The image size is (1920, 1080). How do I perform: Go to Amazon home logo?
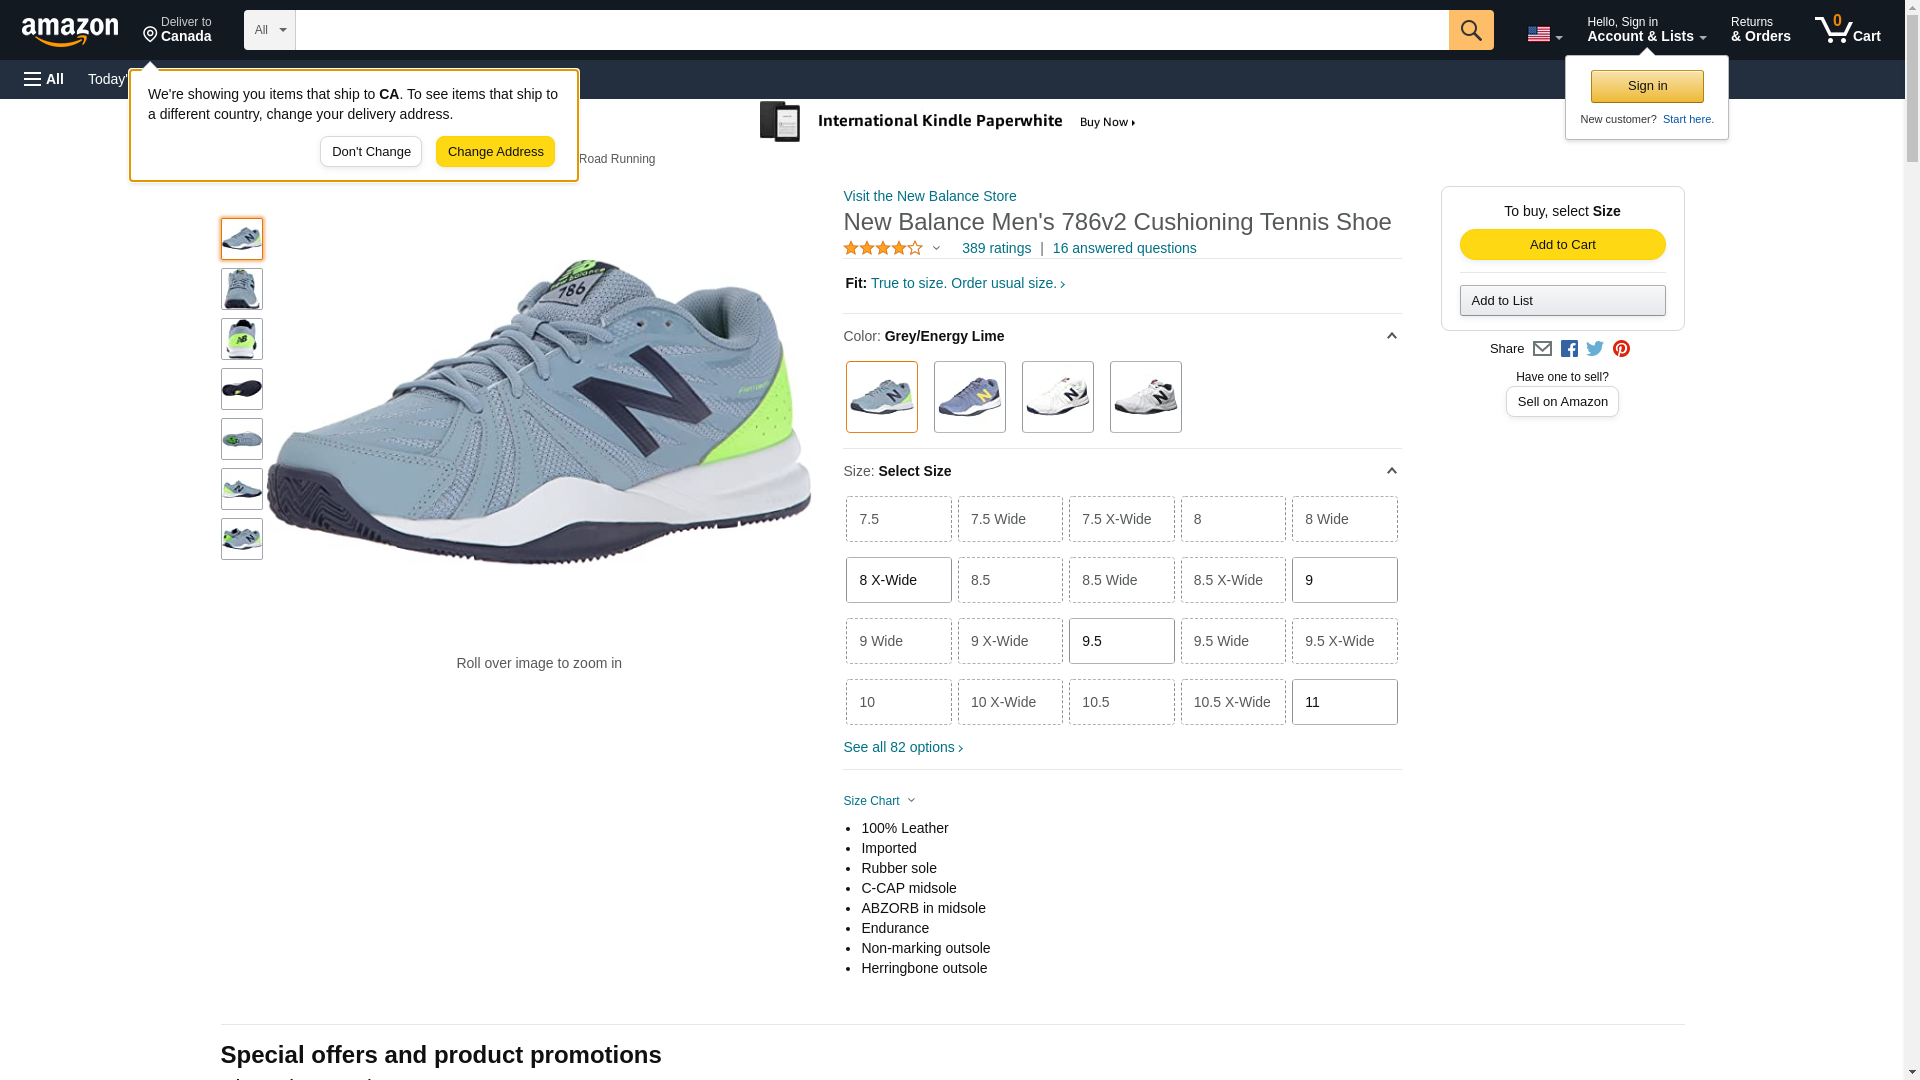click(x=70, y=32)
